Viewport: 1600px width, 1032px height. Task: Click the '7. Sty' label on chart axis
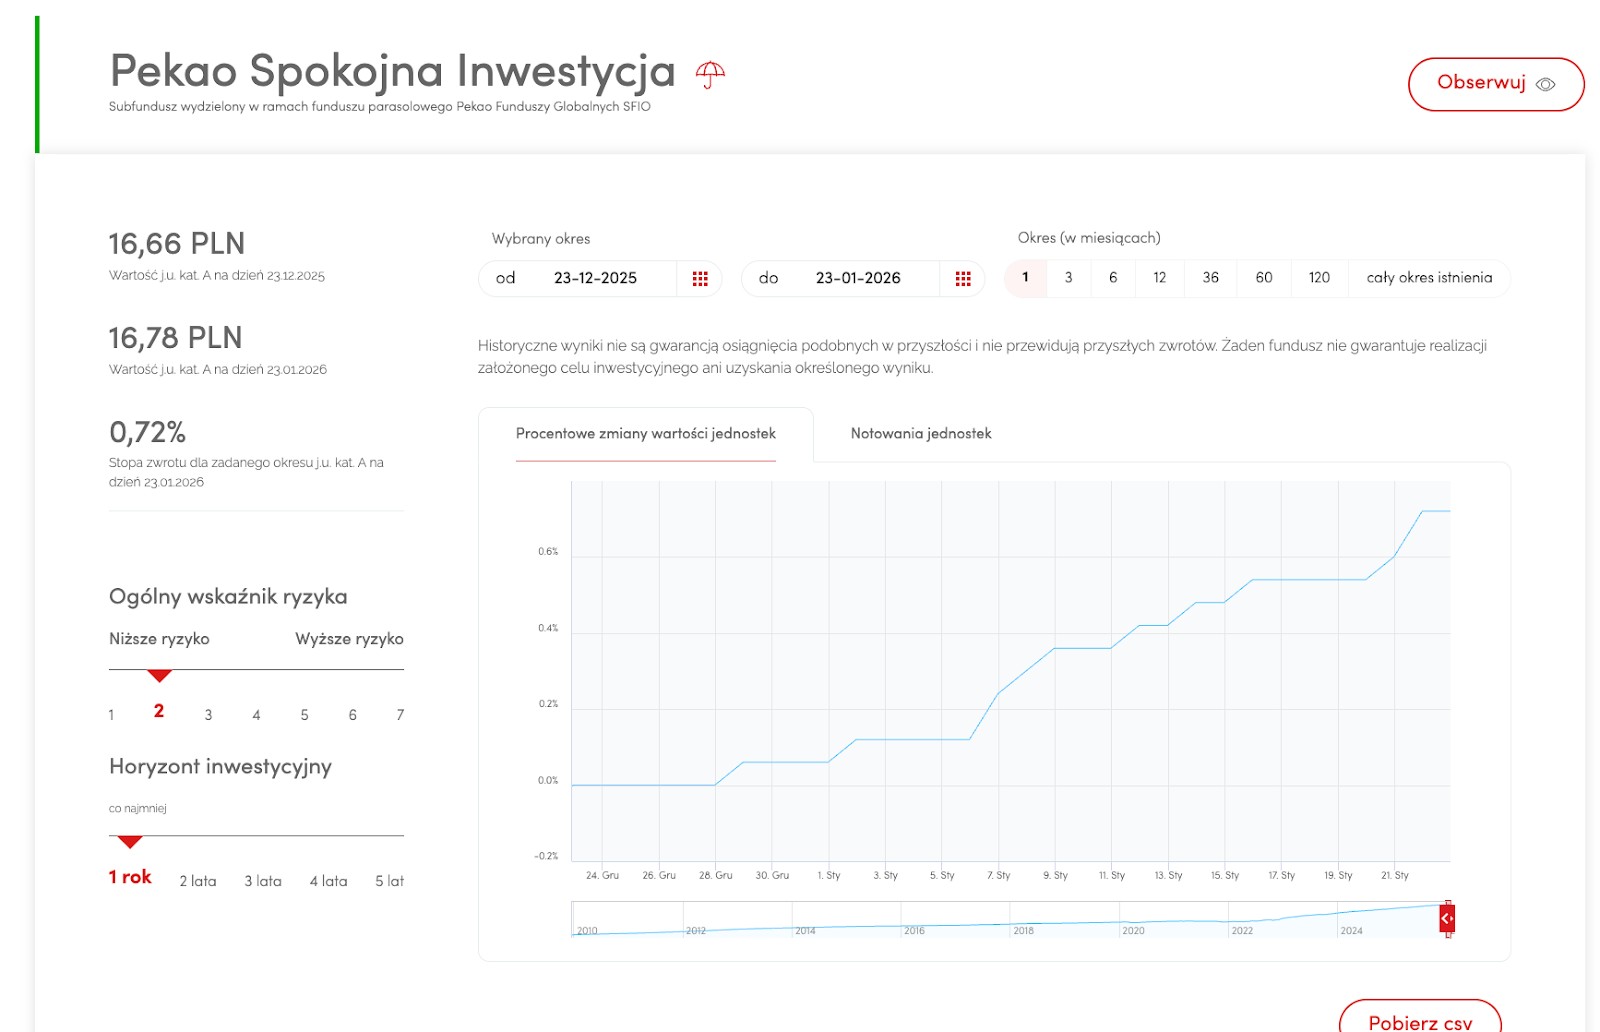pyautogui.click(x=999, y=875)
